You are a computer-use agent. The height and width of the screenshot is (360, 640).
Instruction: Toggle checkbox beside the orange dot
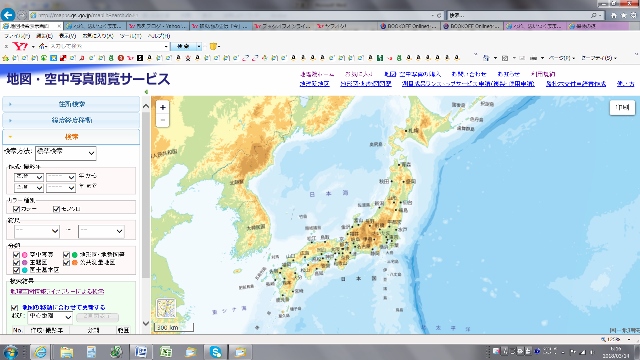(x=67, y=262)
